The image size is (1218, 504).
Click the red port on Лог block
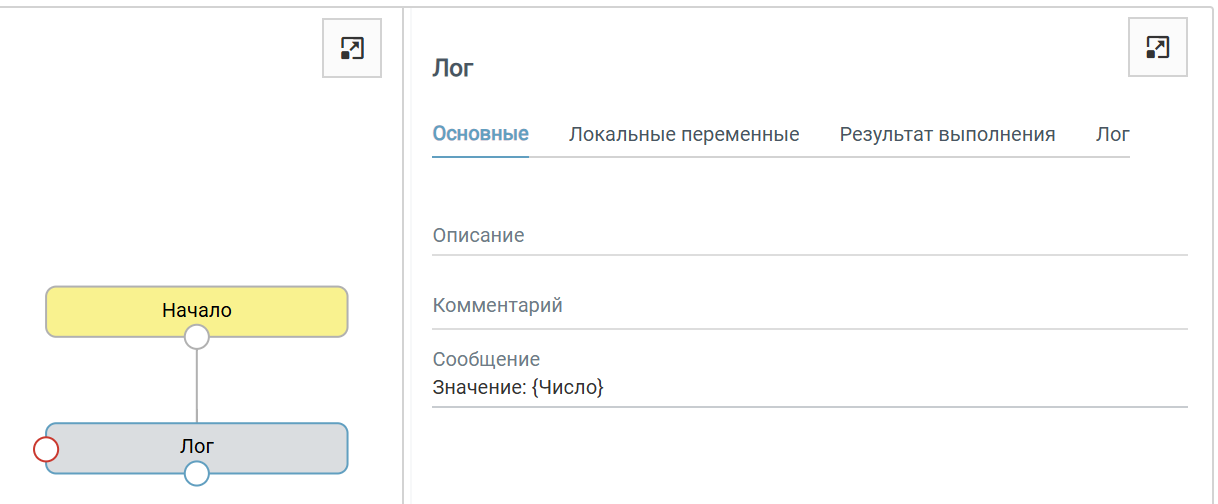[x=46, y=449]
